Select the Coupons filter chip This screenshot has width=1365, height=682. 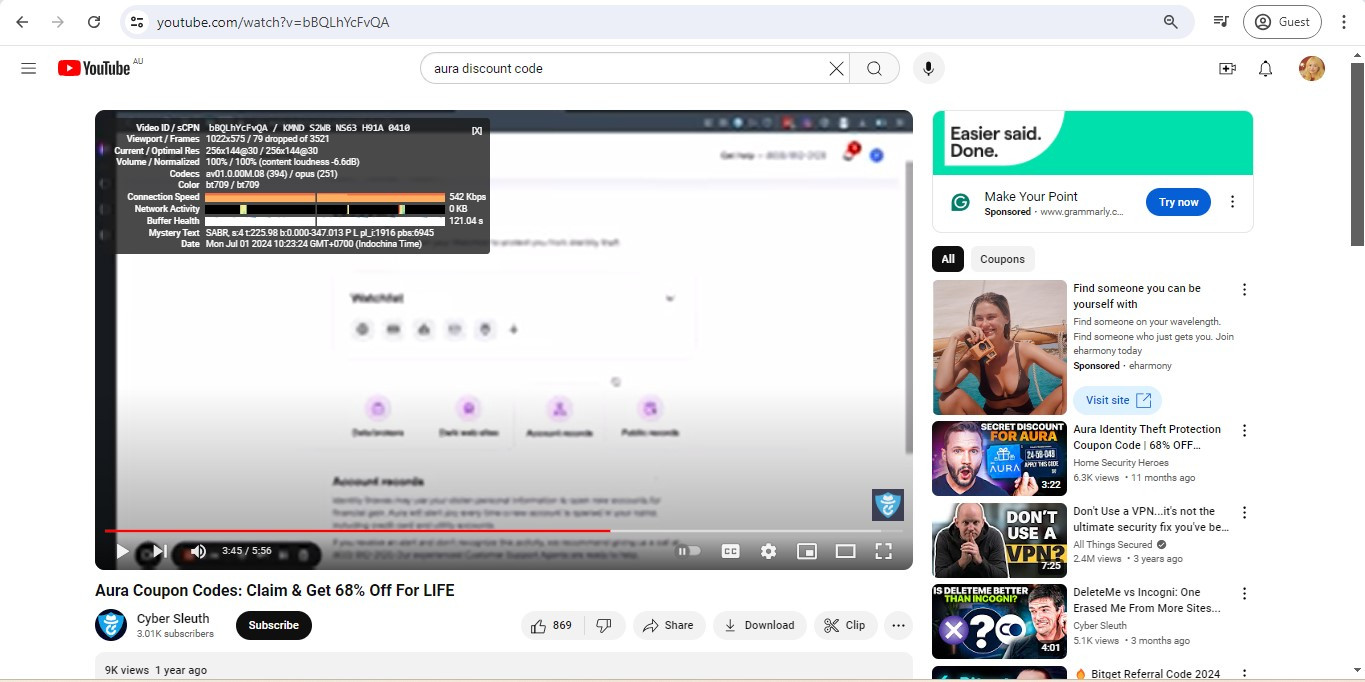click(1002, 259)
